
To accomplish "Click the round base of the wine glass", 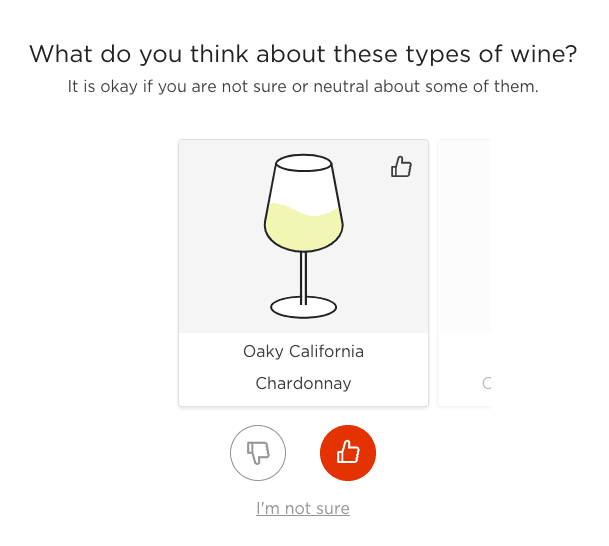I will (303, 306).
